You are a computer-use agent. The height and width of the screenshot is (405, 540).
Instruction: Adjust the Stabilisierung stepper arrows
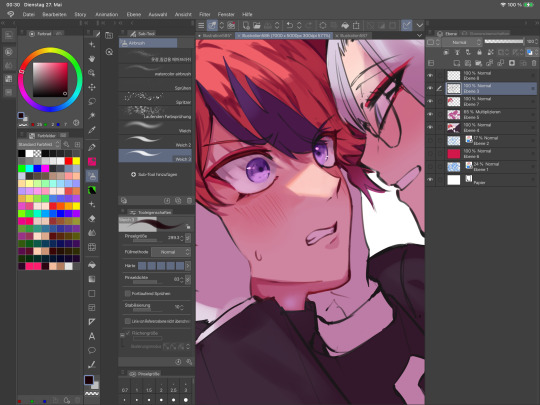pyautogui.click(x=182, y=307)
